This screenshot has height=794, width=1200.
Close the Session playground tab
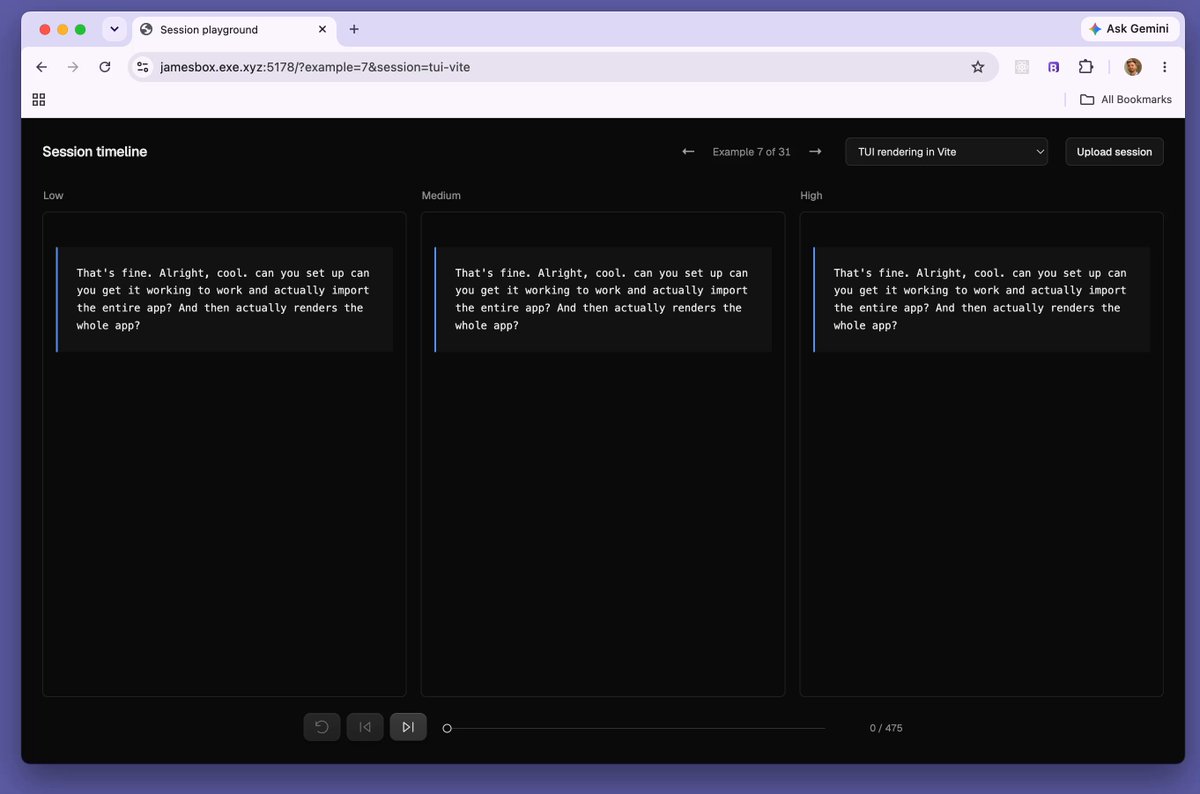pyautogui.click(x=322, y=30)
